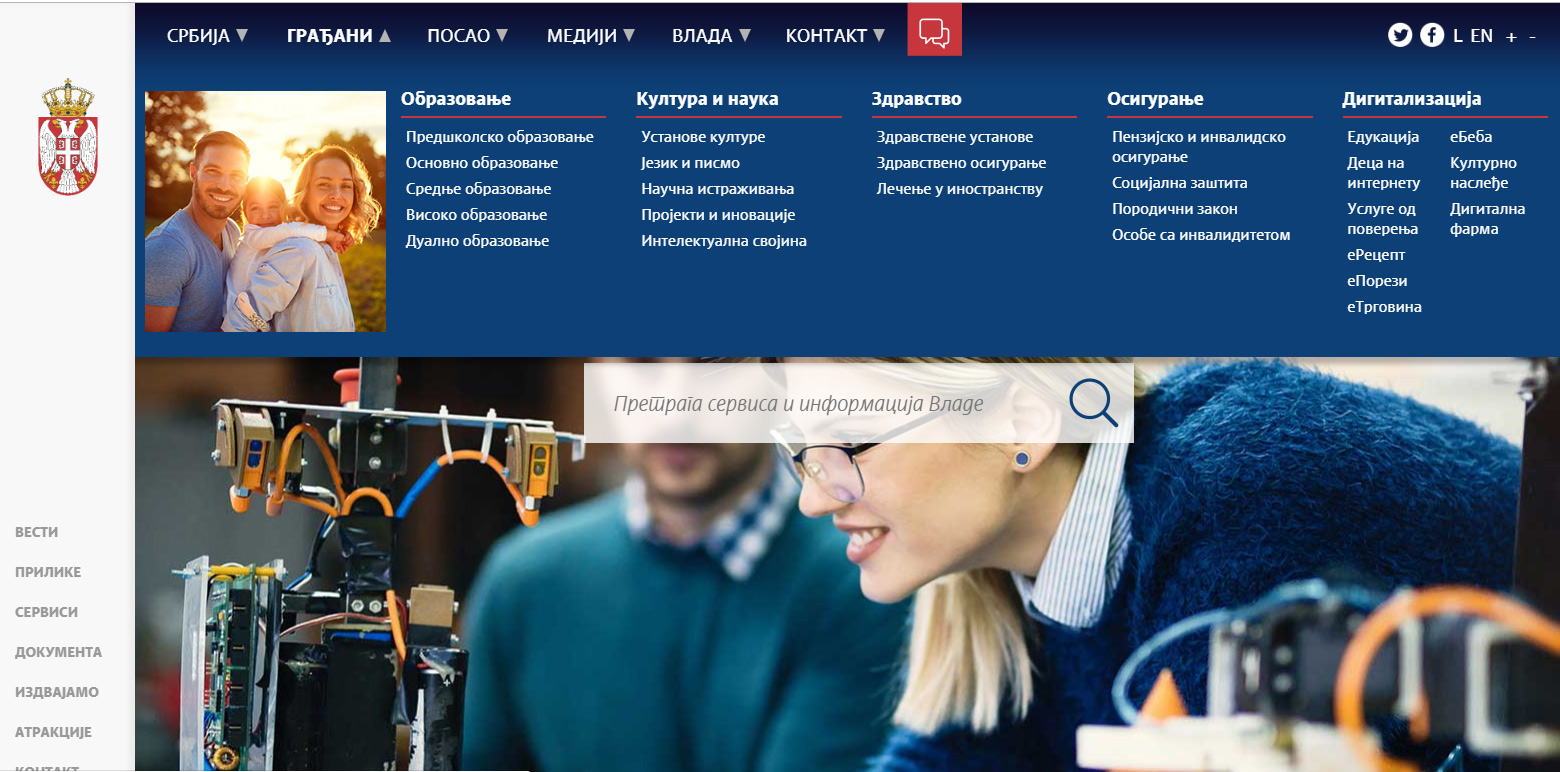Go to Пројекти и иновације
Image resolution: width=1560 pixels, height=772 pixels.
[718, 215]
